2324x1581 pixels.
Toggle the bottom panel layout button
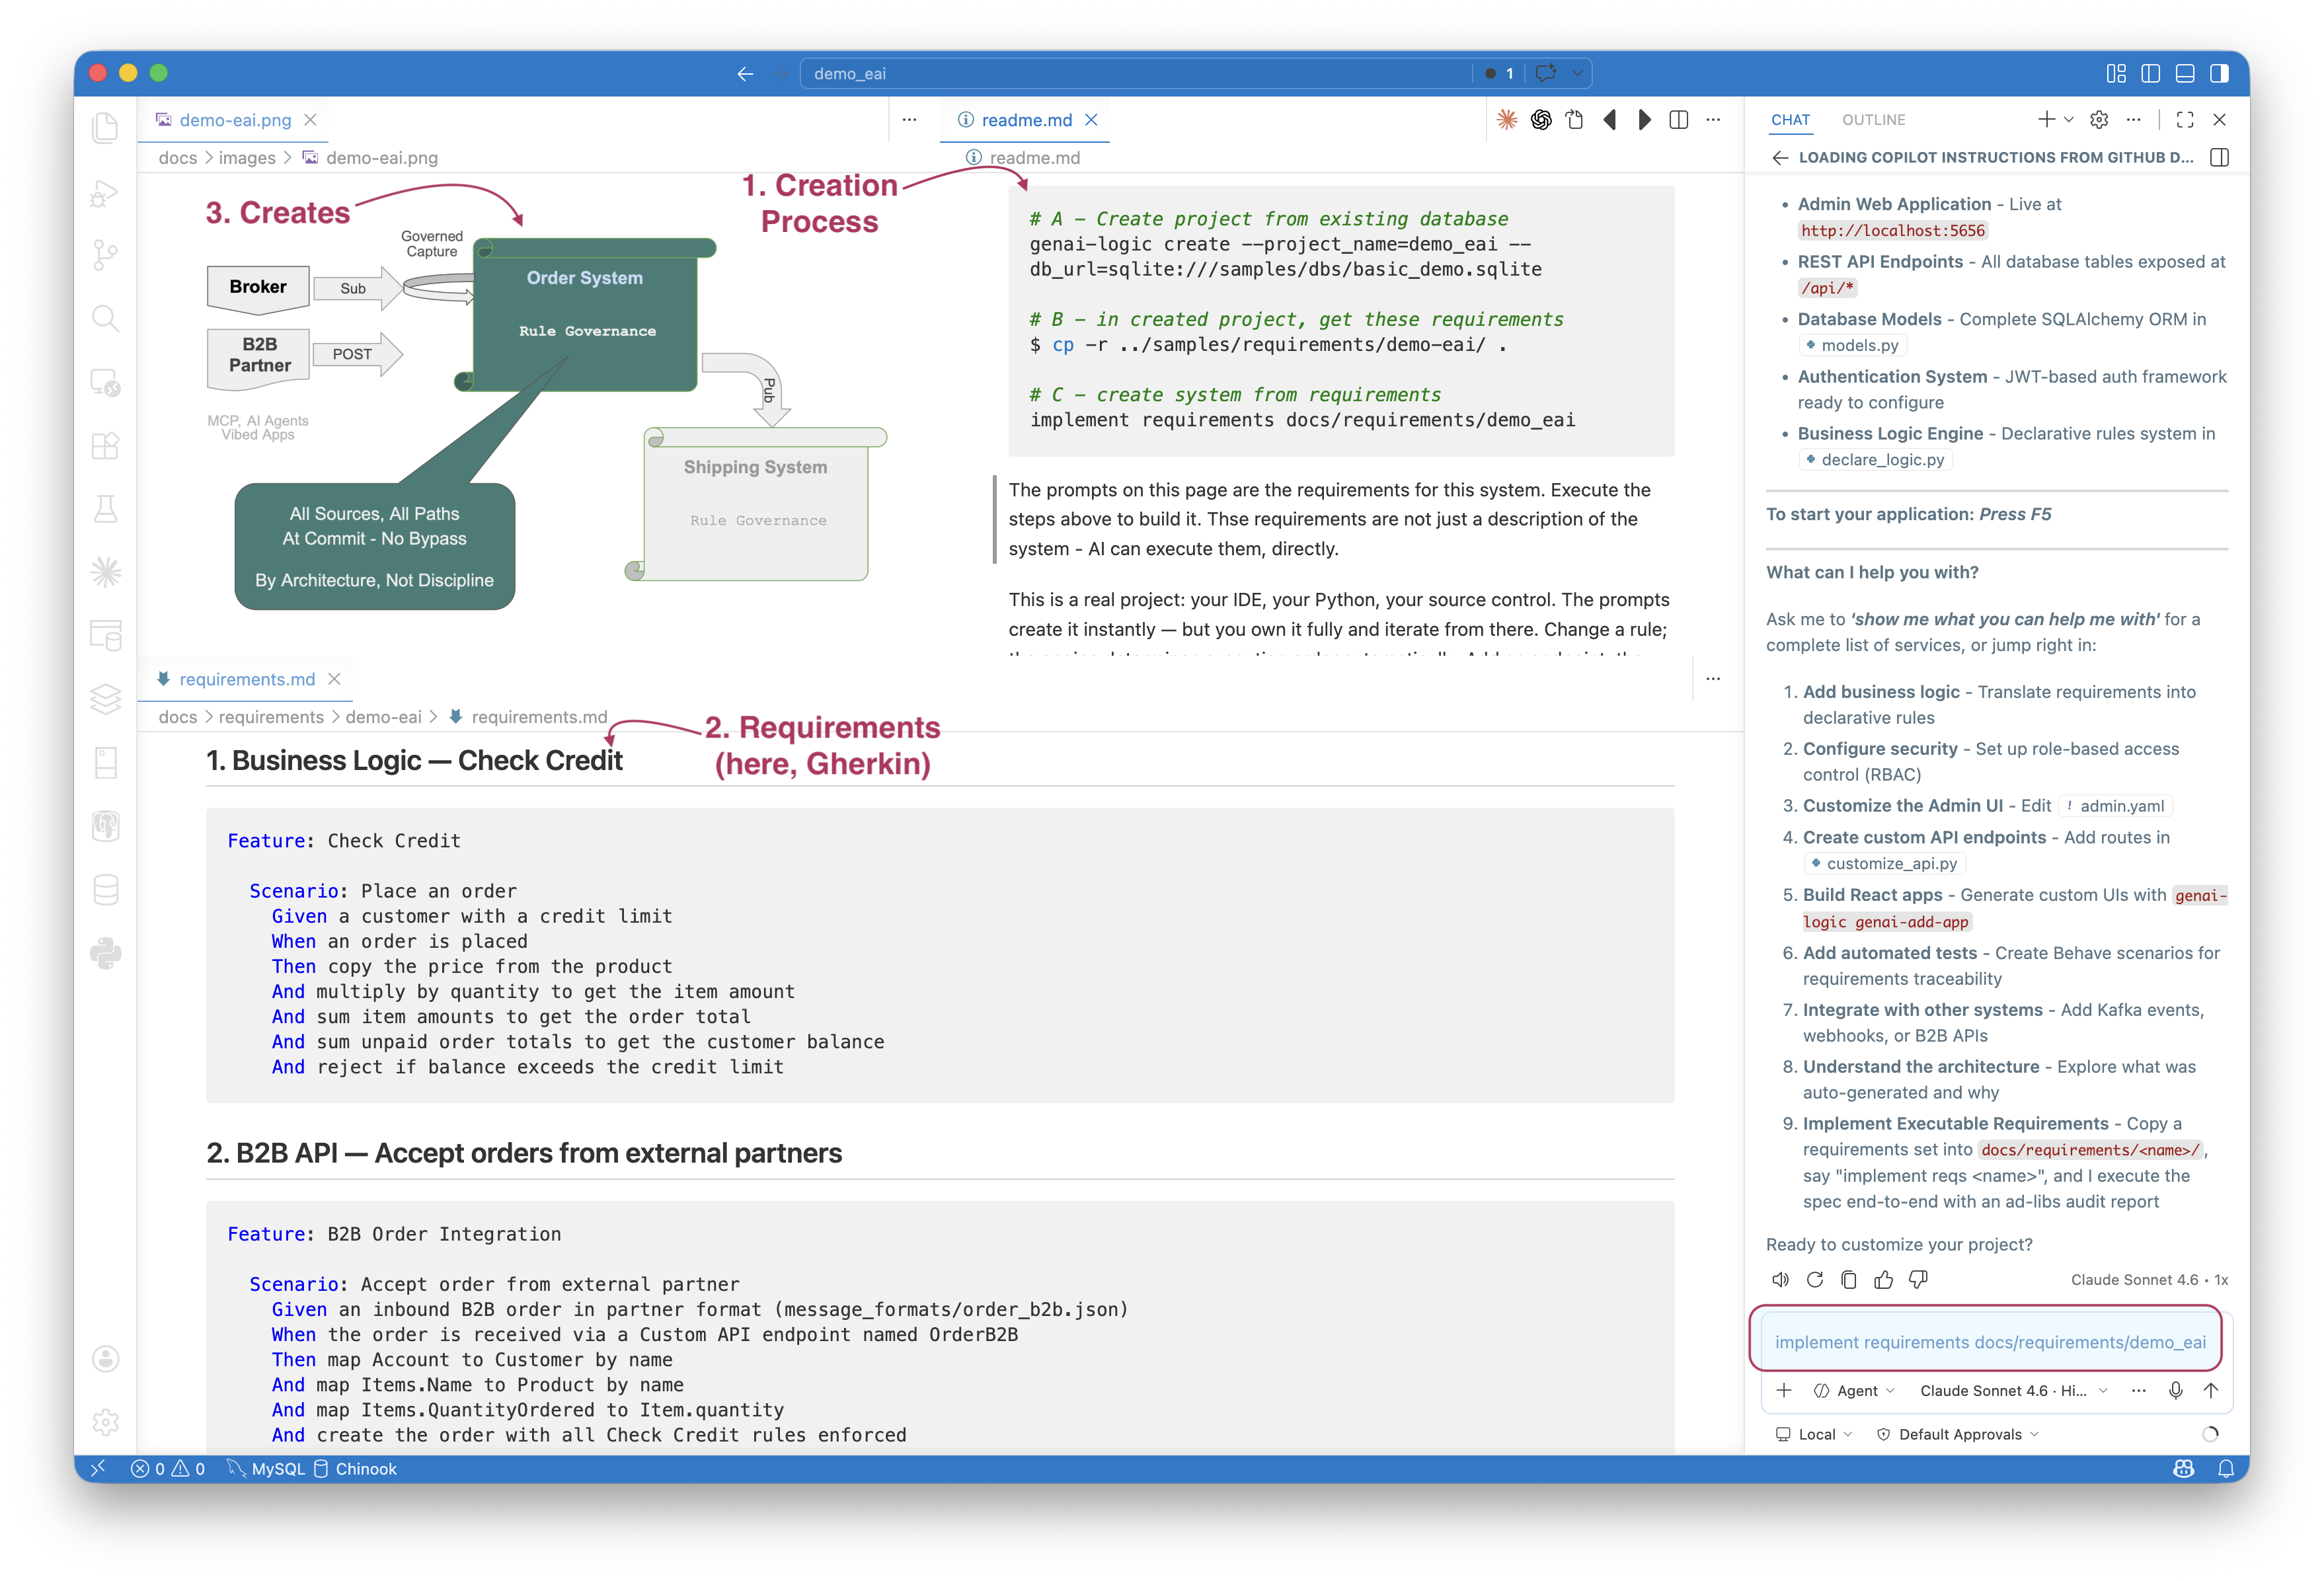click(2185, 74)
